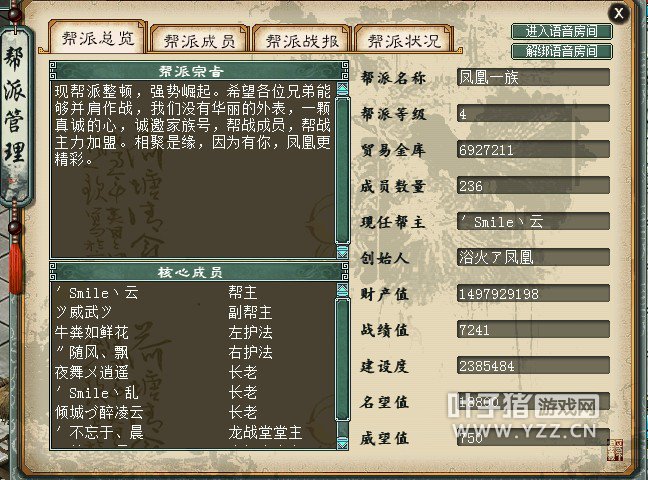Click the 解绑语音房间 button
The height and width of the screenshot is (480, 648).
click(562, 51)
